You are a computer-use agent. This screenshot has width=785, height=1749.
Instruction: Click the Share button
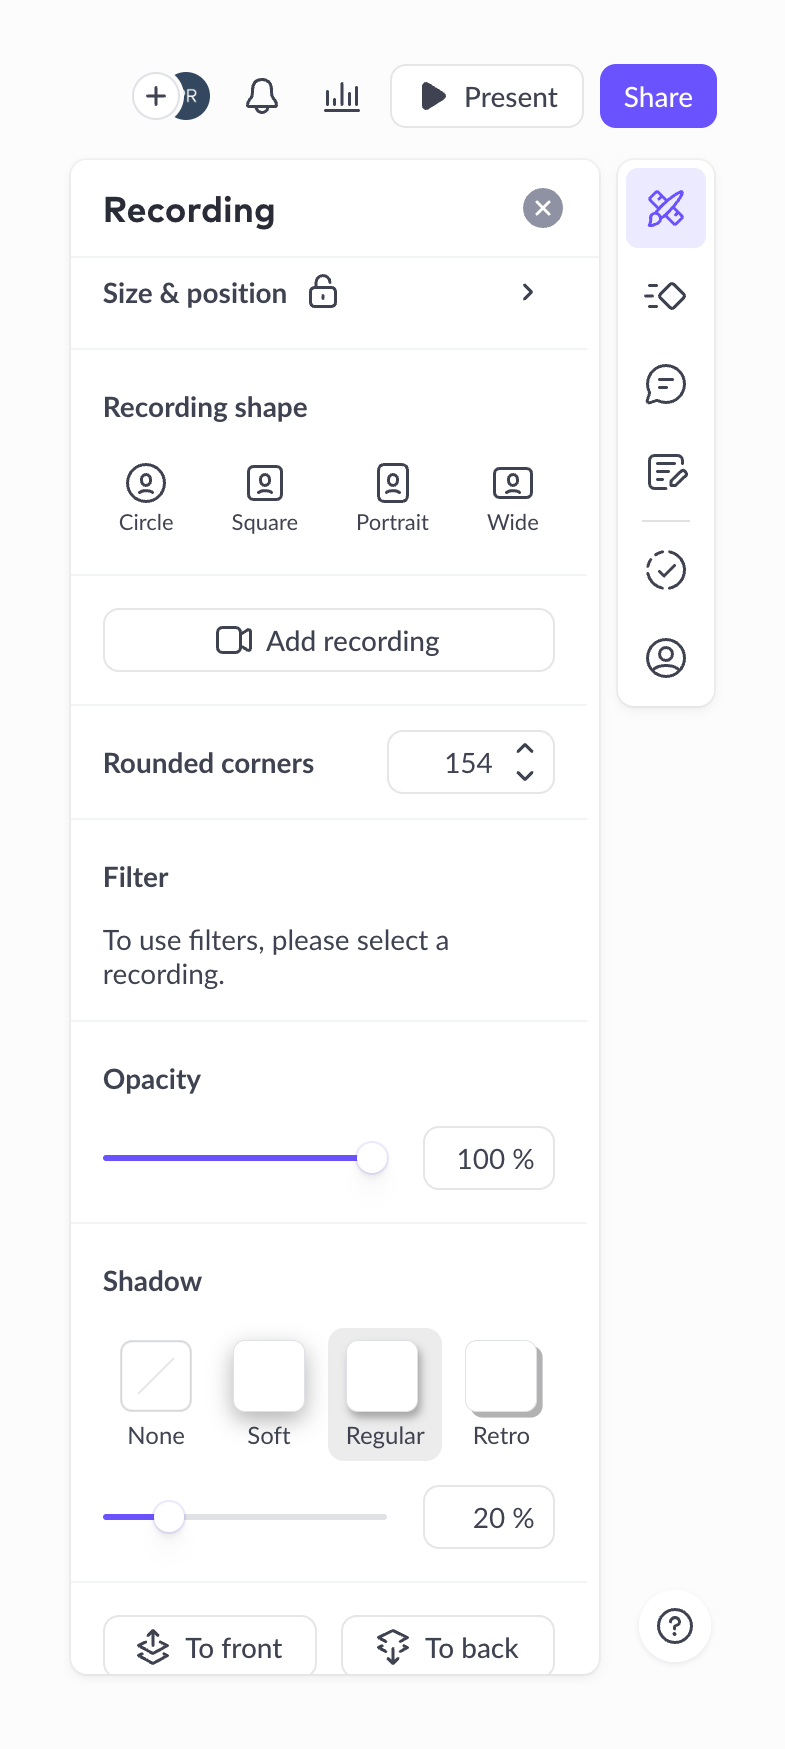[658, 96]
